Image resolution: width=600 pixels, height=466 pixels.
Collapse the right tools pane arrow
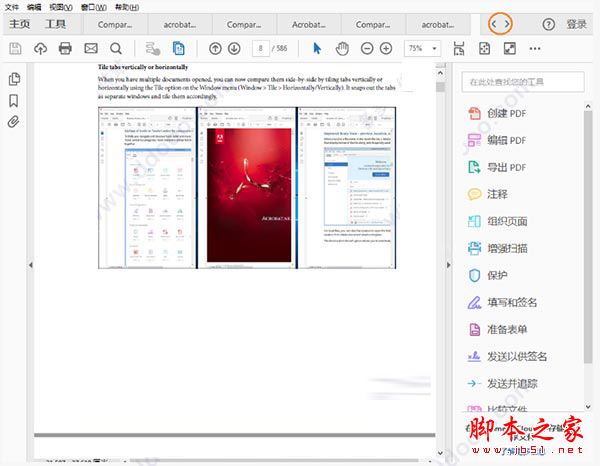click(449, 265)
